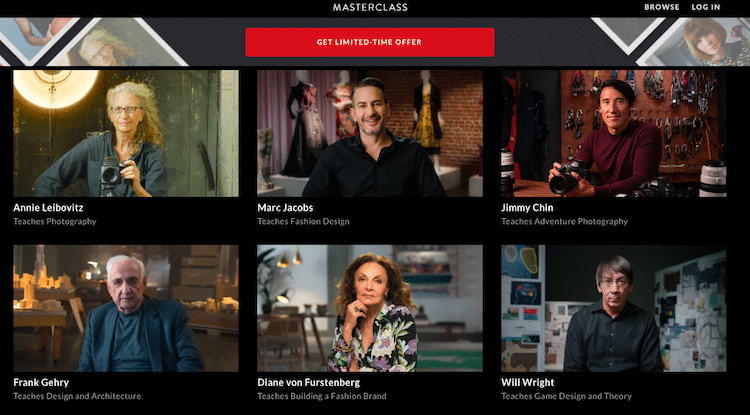This screenshot has width=750, height=415.
Task: Open Annie Leibovitz class thumbnail
Action: coord(126,133)
